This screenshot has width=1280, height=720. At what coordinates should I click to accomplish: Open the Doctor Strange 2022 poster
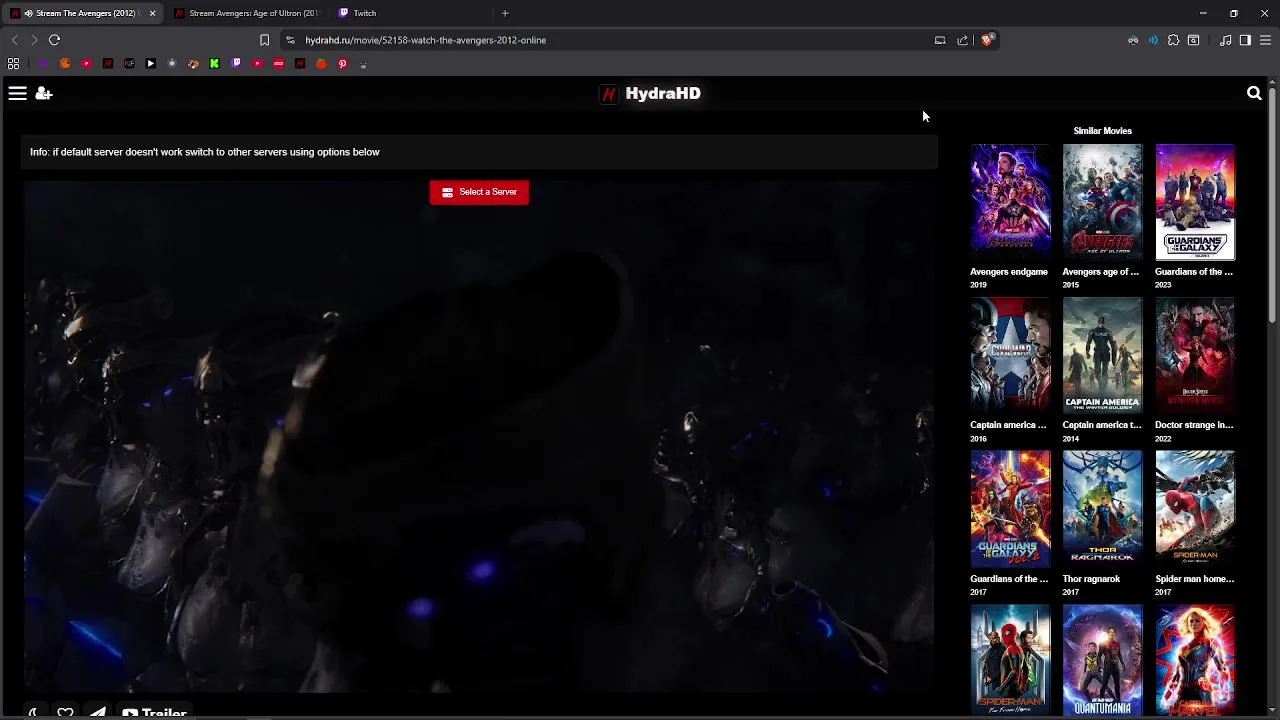[1195, 356]
